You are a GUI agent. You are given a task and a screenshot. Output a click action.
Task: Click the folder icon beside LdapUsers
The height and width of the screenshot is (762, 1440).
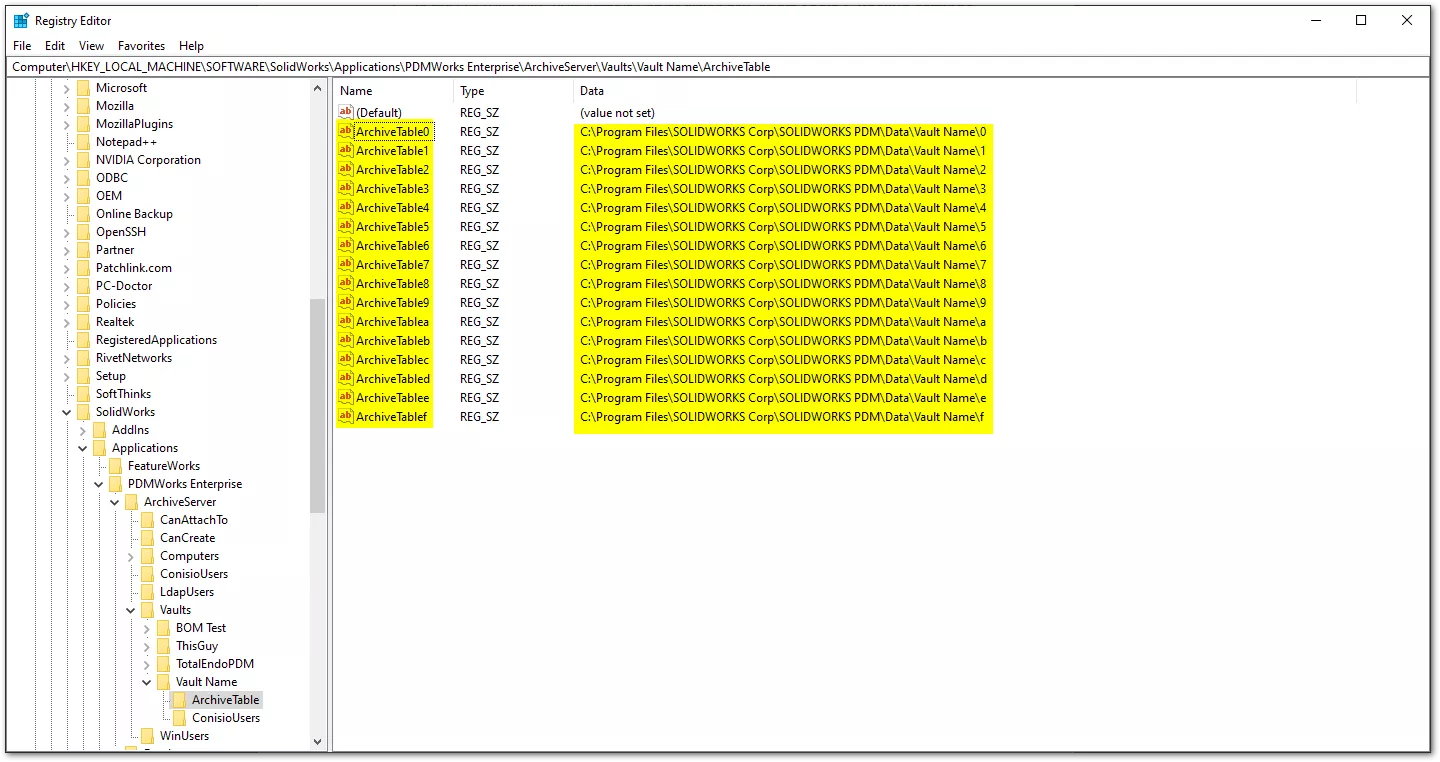(147, 592)
